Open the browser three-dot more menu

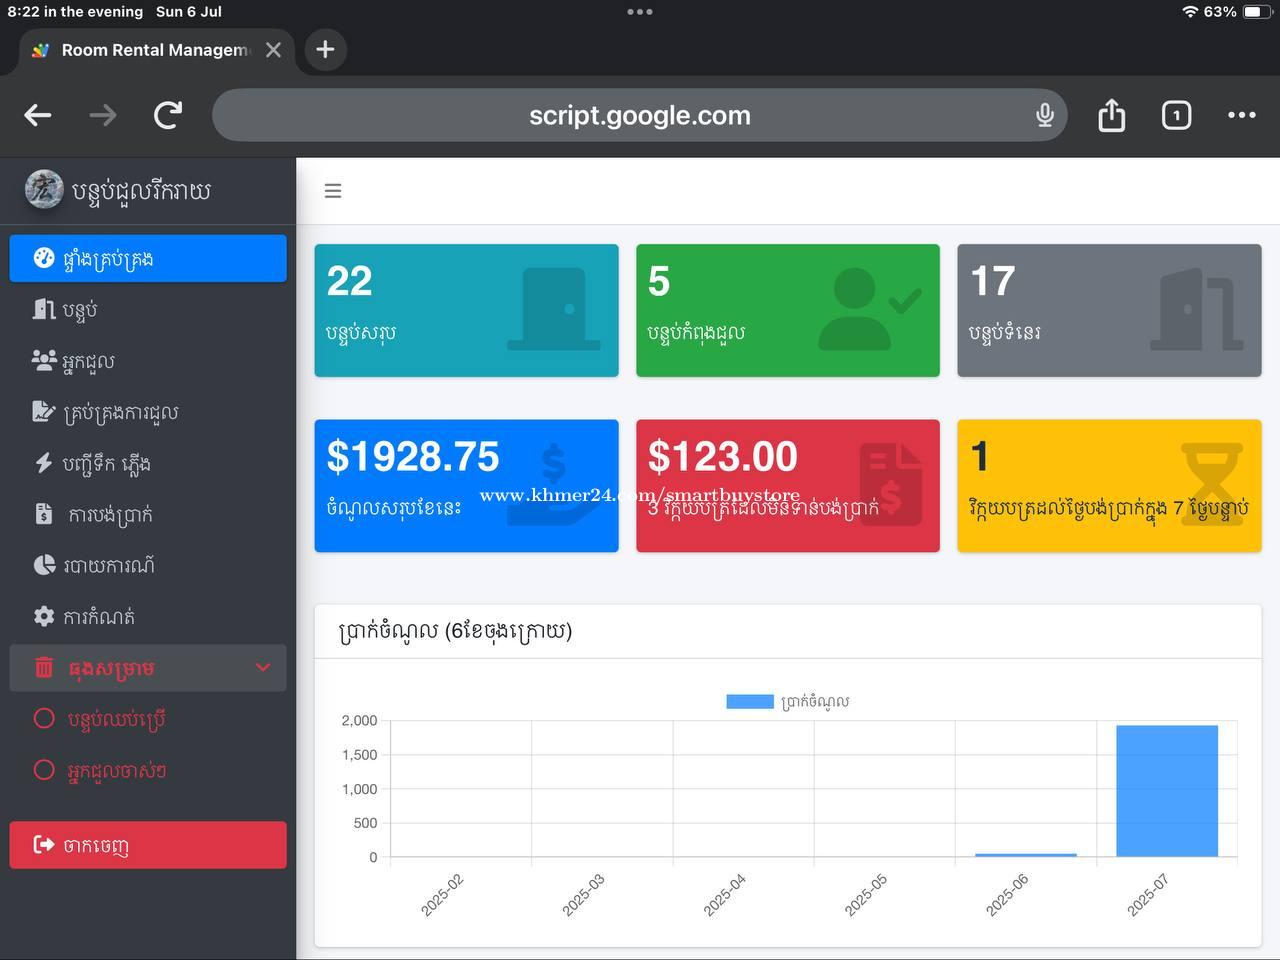pos(1241,116)
